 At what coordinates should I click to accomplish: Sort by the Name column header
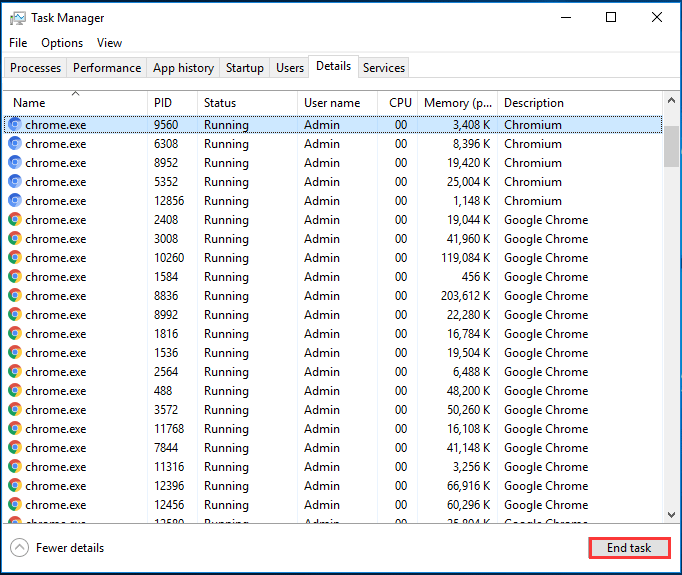76,103
